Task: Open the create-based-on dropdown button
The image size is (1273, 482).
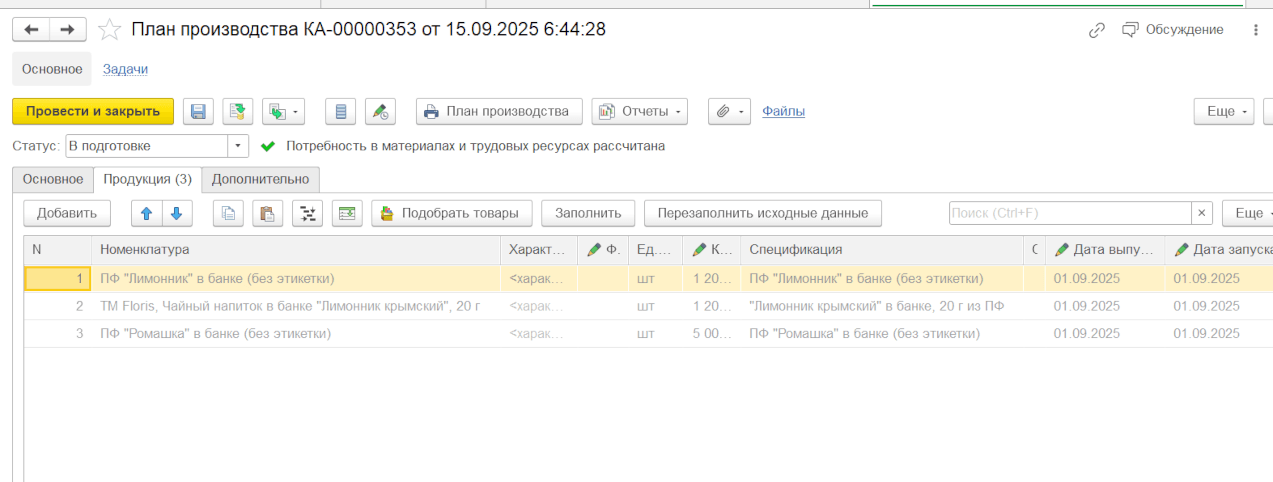Action: 283,111
